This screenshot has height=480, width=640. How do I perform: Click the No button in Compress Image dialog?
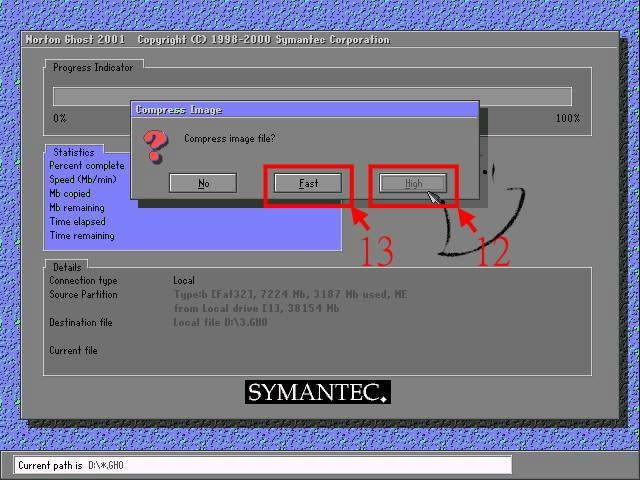[203, 183]
